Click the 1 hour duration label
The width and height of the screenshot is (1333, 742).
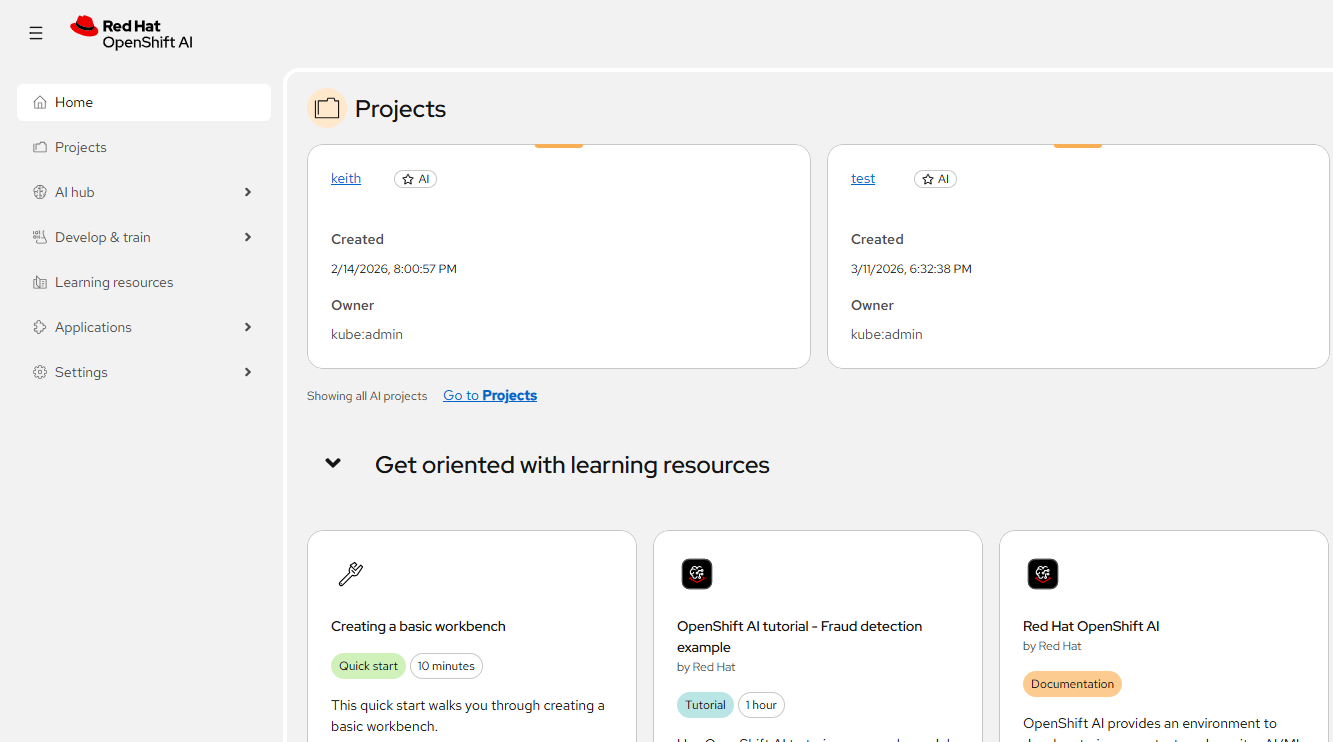click(761, 705)
